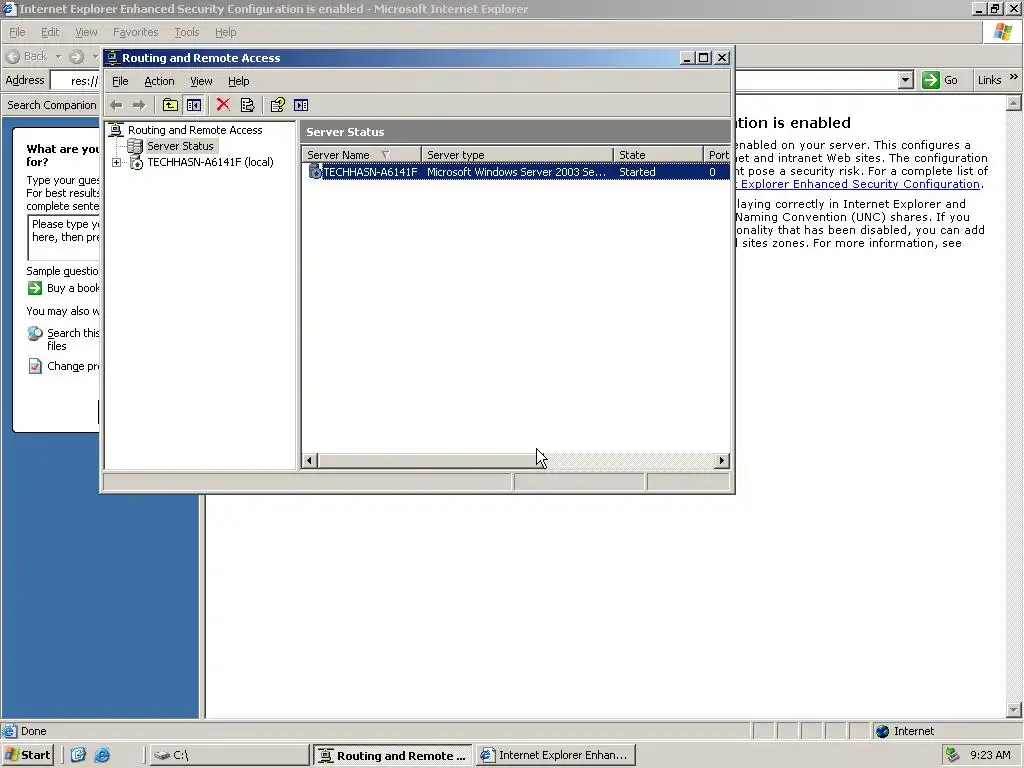1024x768 pixels.
Task: Click the green Go arrow in Internet Explorer
Action: [931, 80]
